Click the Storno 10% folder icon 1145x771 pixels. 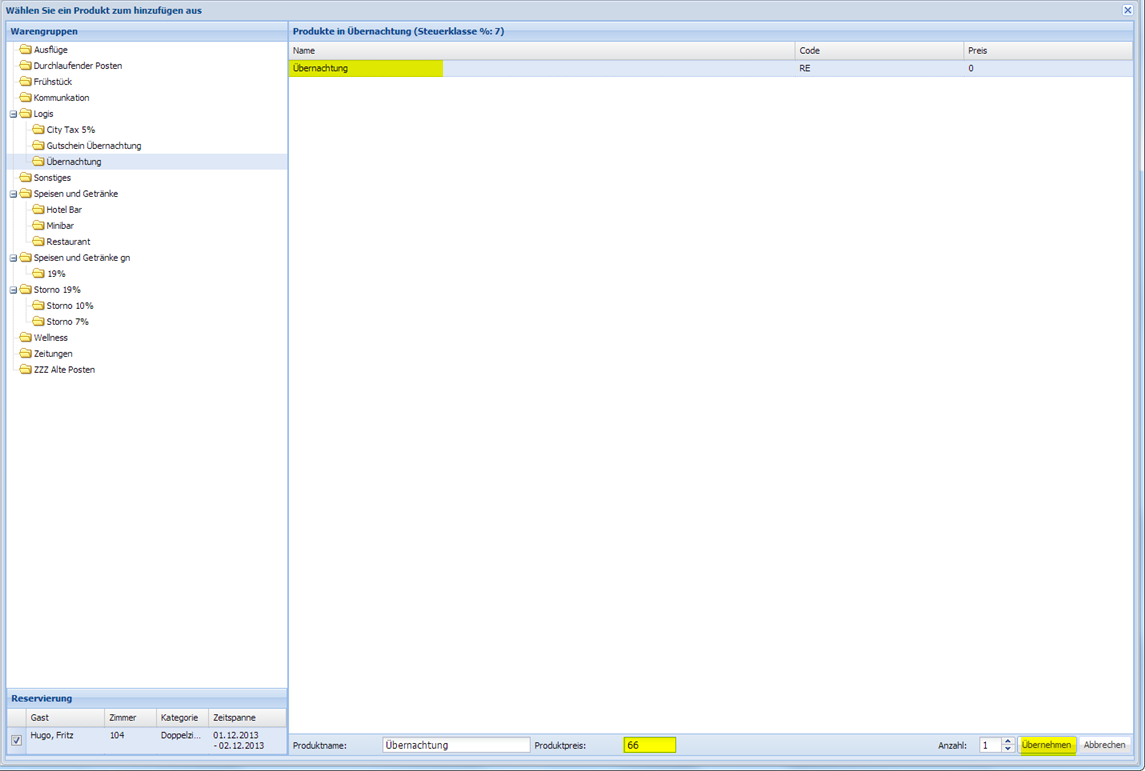(39, 306)
